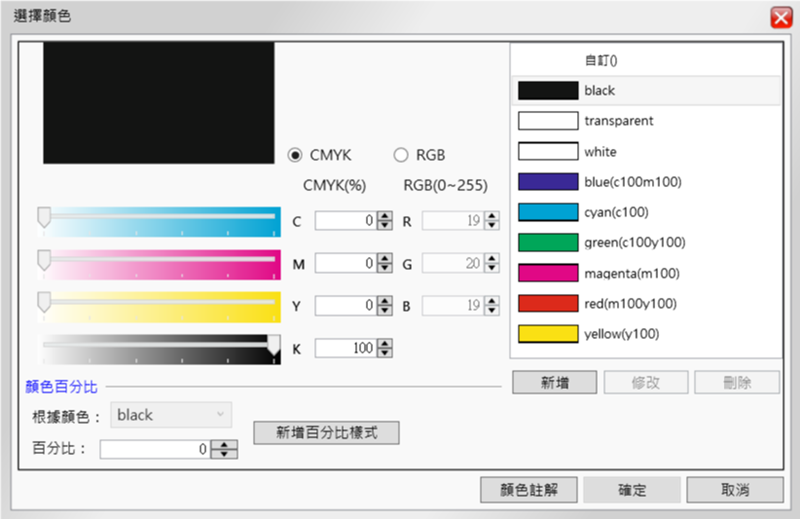Click the 修改 button

[x=646, y=382]
